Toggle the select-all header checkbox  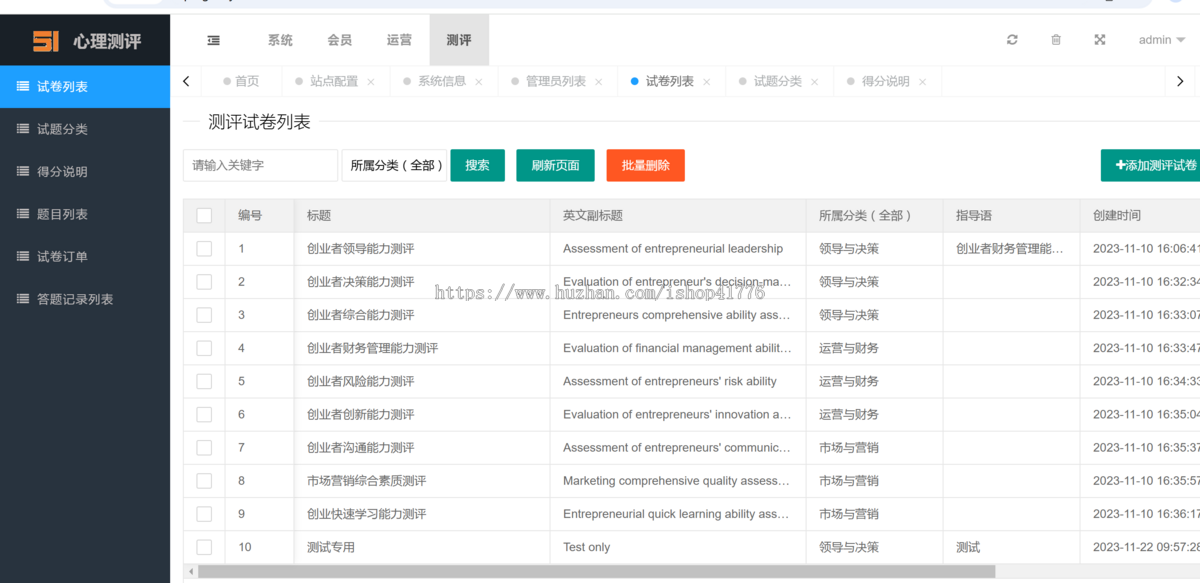click(x=204, y=215)
